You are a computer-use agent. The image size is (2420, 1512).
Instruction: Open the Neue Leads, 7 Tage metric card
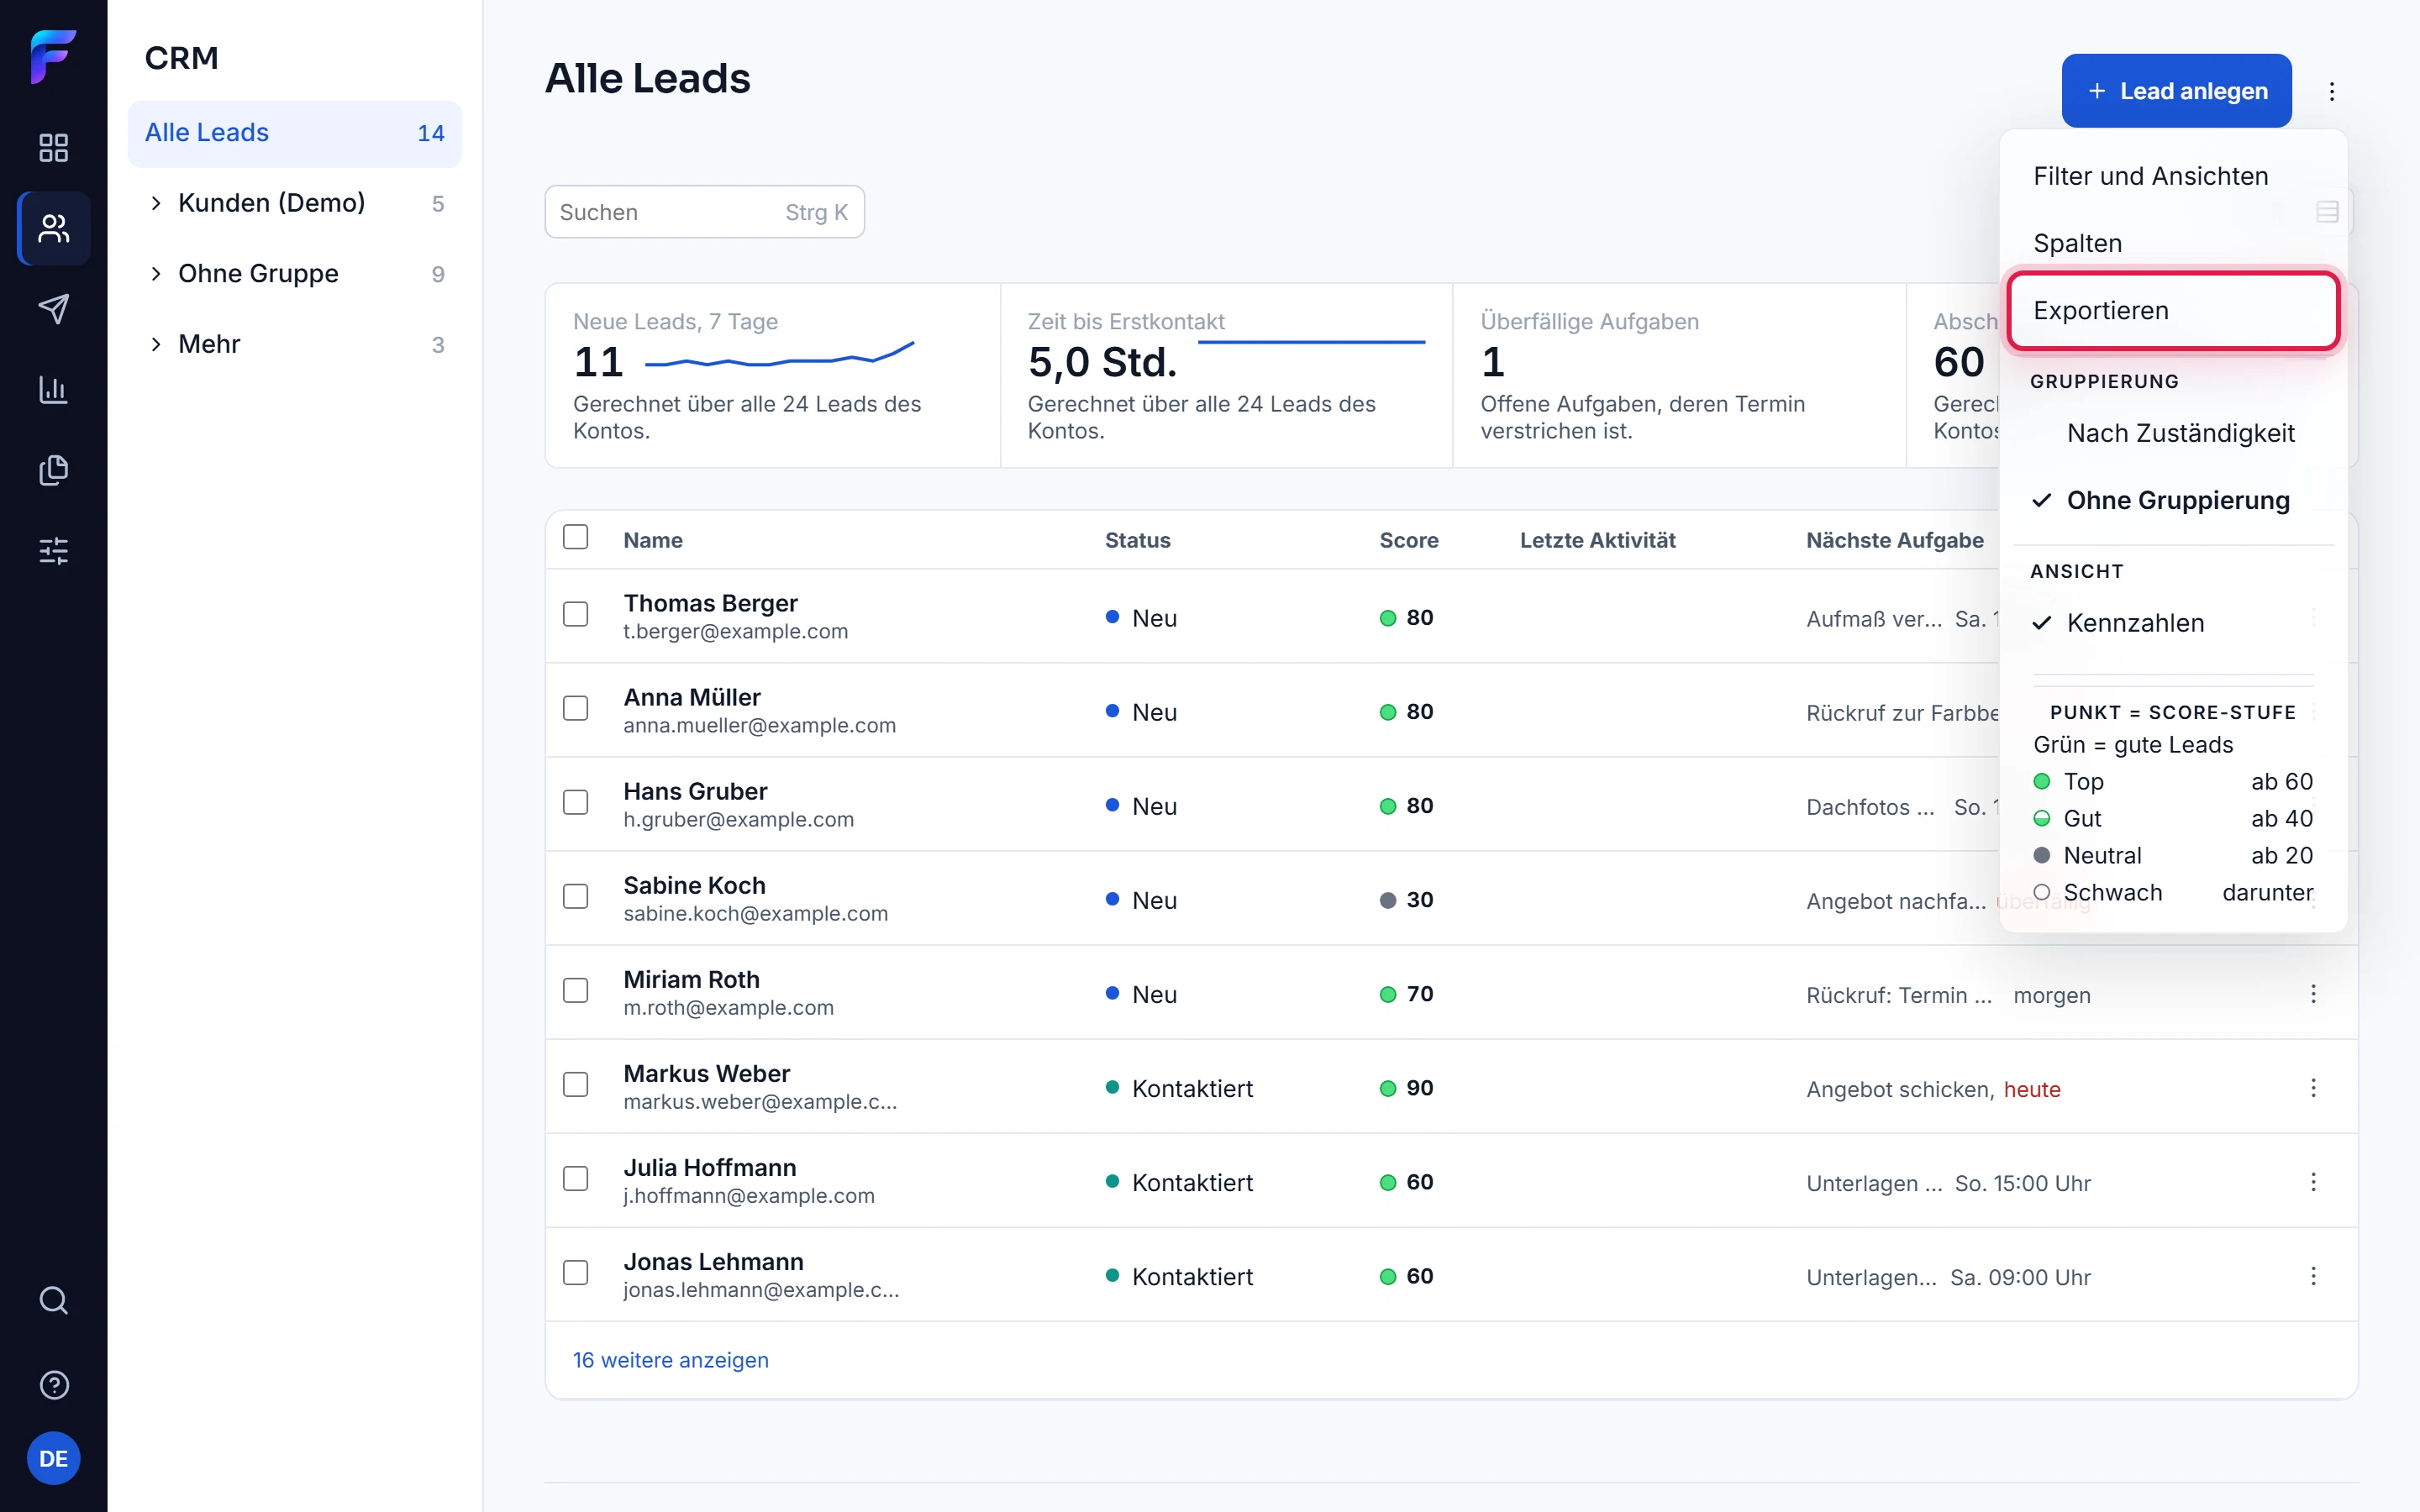click(772, 375)
